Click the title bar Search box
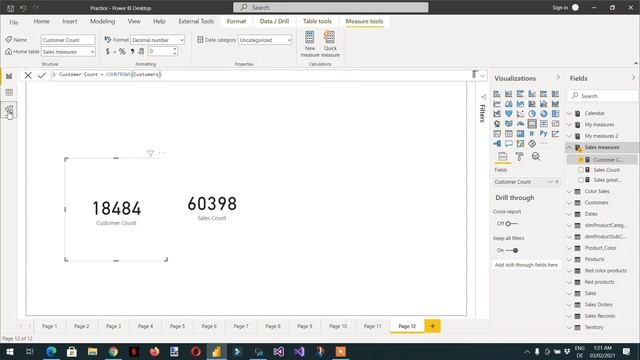The width and height of the screenshot is (640, 360). tap(331, 7)
